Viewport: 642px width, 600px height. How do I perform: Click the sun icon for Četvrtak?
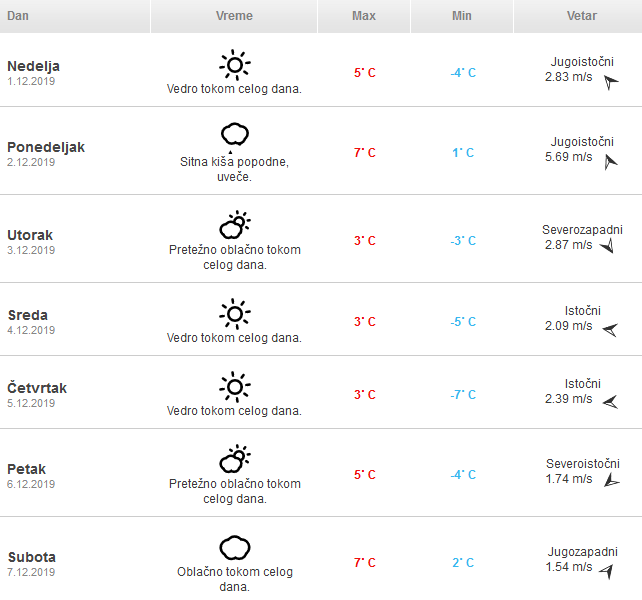234,386
